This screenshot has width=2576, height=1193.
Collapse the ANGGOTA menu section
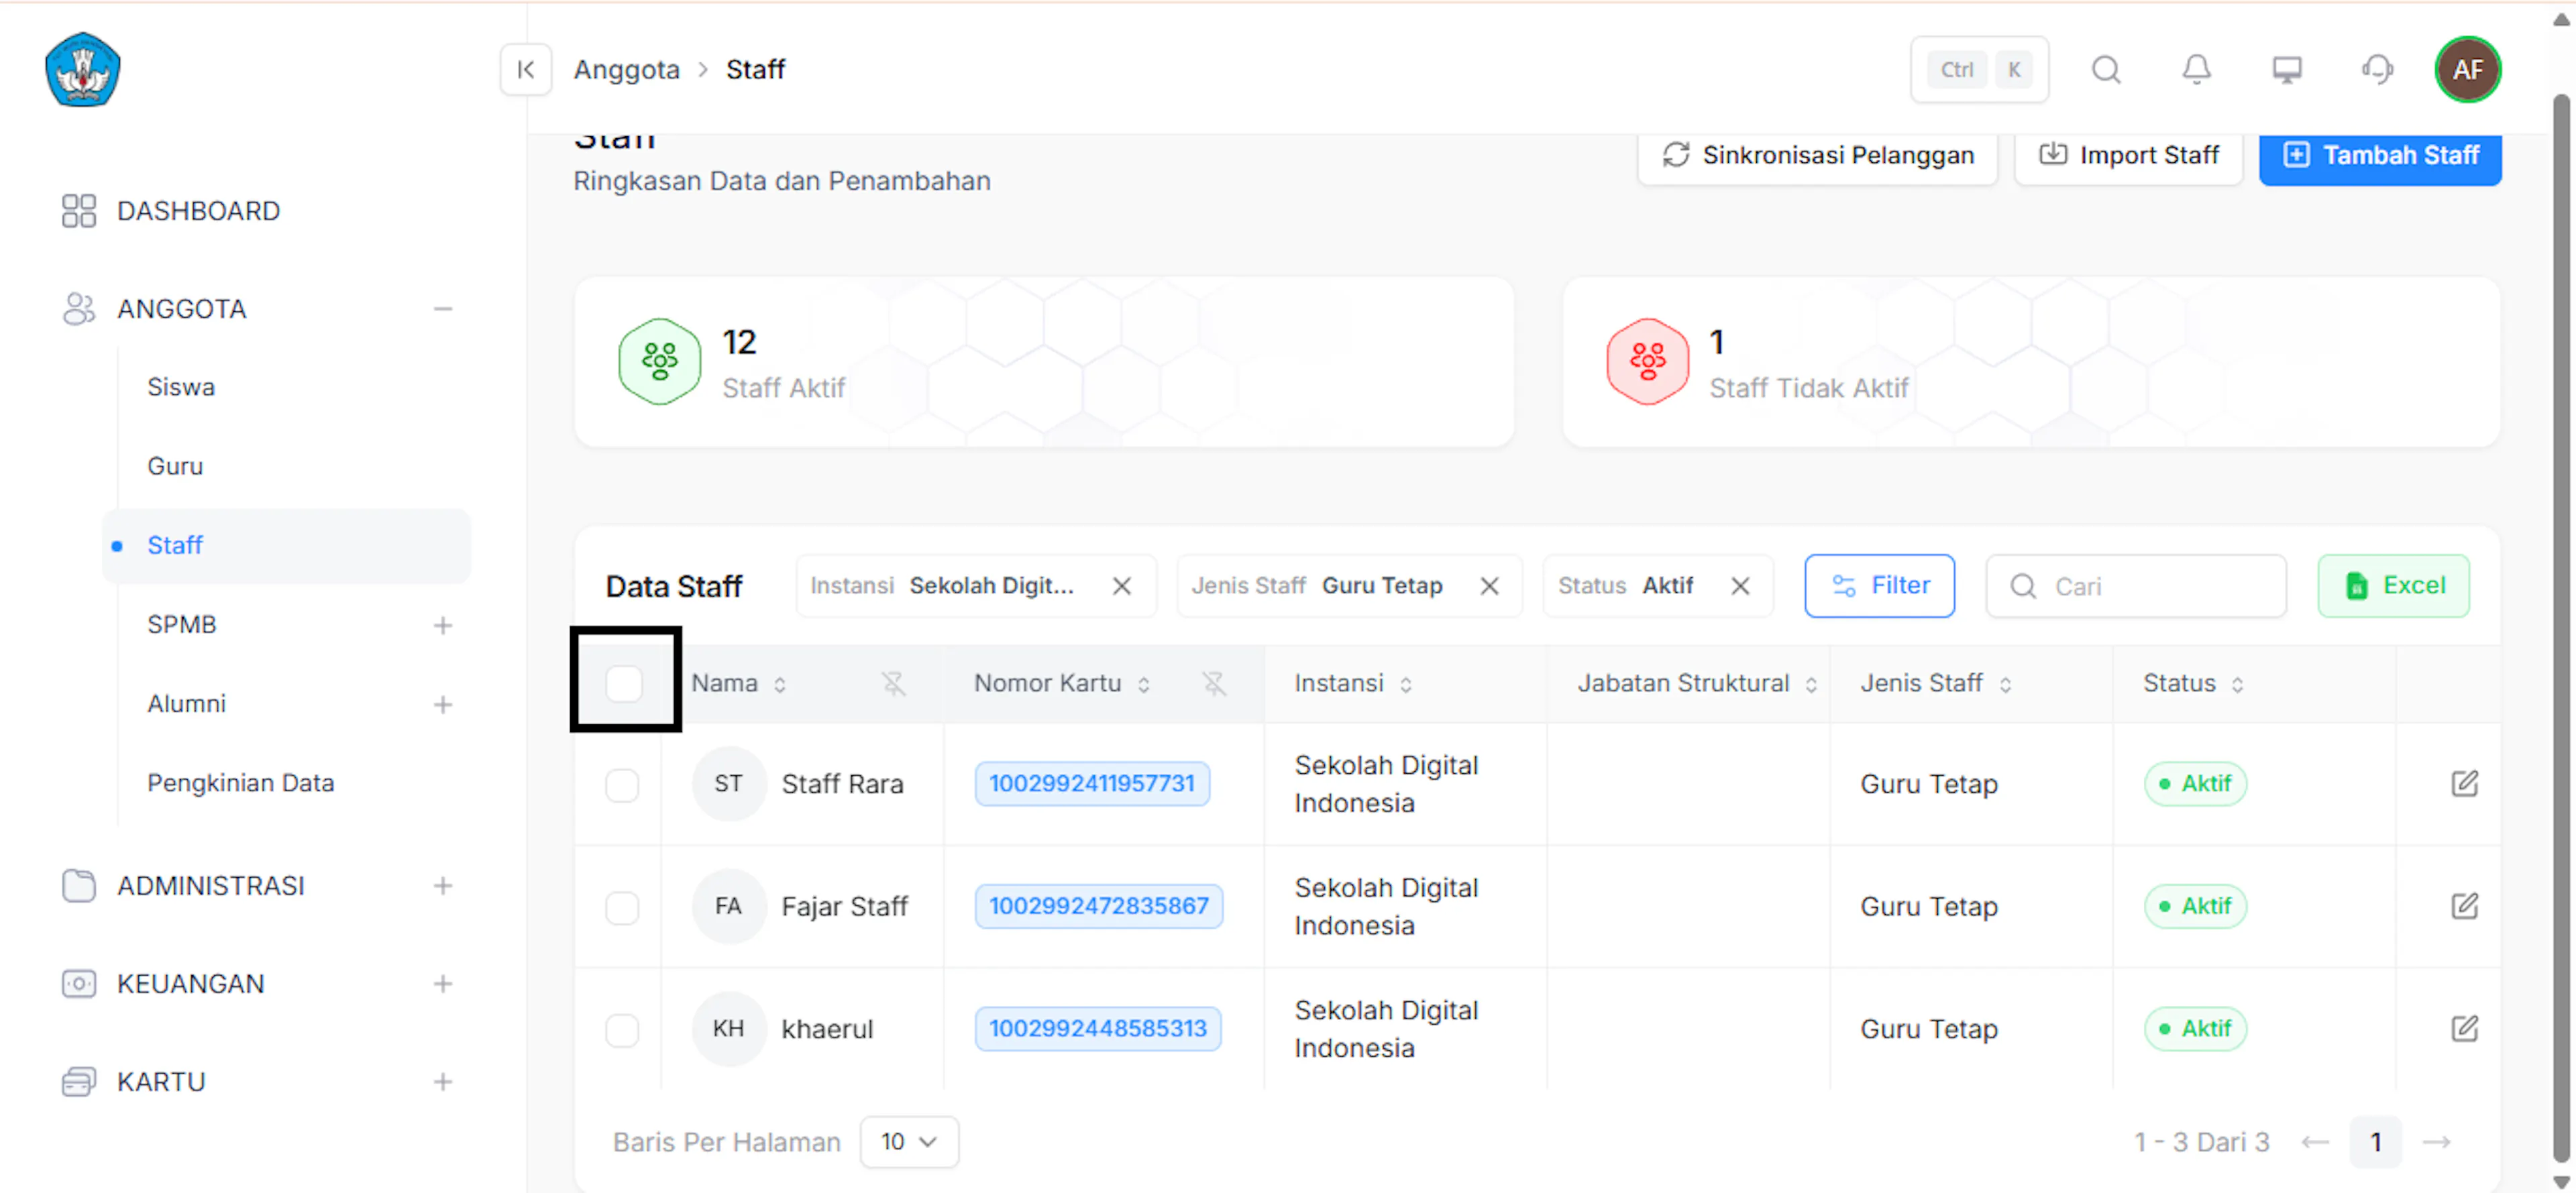click(442, 309)
